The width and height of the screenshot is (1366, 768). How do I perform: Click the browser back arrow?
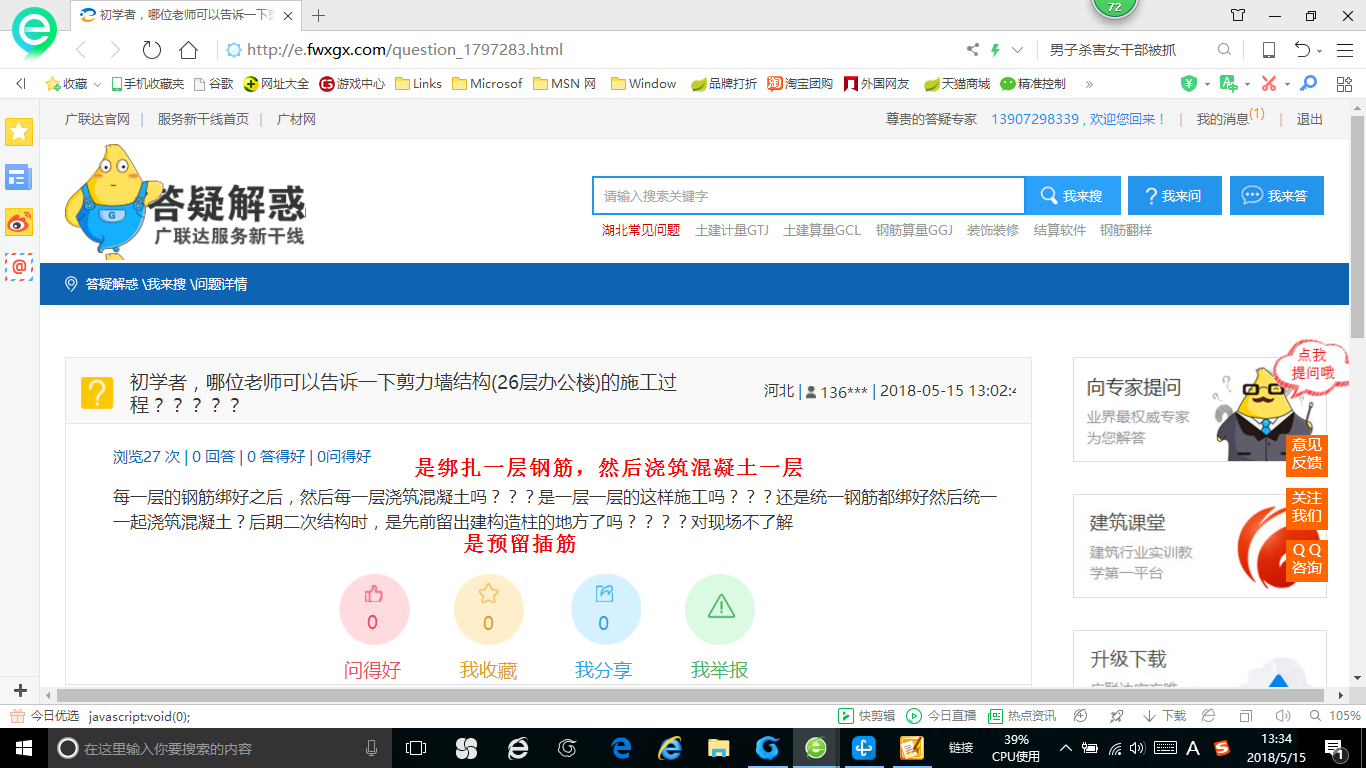81,50
